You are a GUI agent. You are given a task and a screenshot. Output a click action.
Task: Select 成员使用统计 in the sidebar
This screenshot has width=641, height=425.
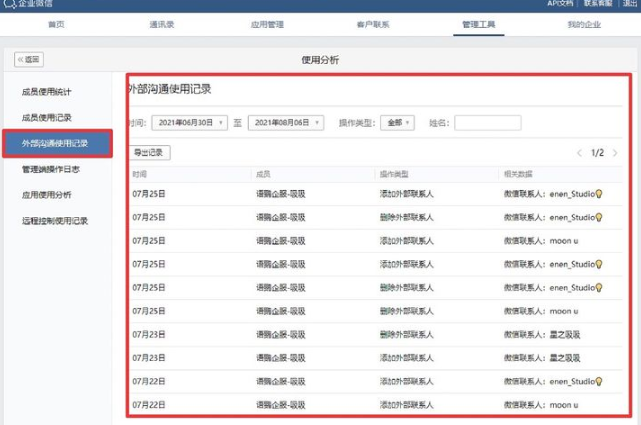pos(47,92)
